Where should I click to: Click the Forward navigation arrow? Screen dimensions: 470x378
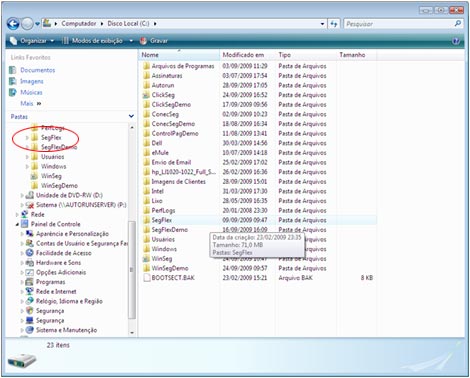coord(27,24)
